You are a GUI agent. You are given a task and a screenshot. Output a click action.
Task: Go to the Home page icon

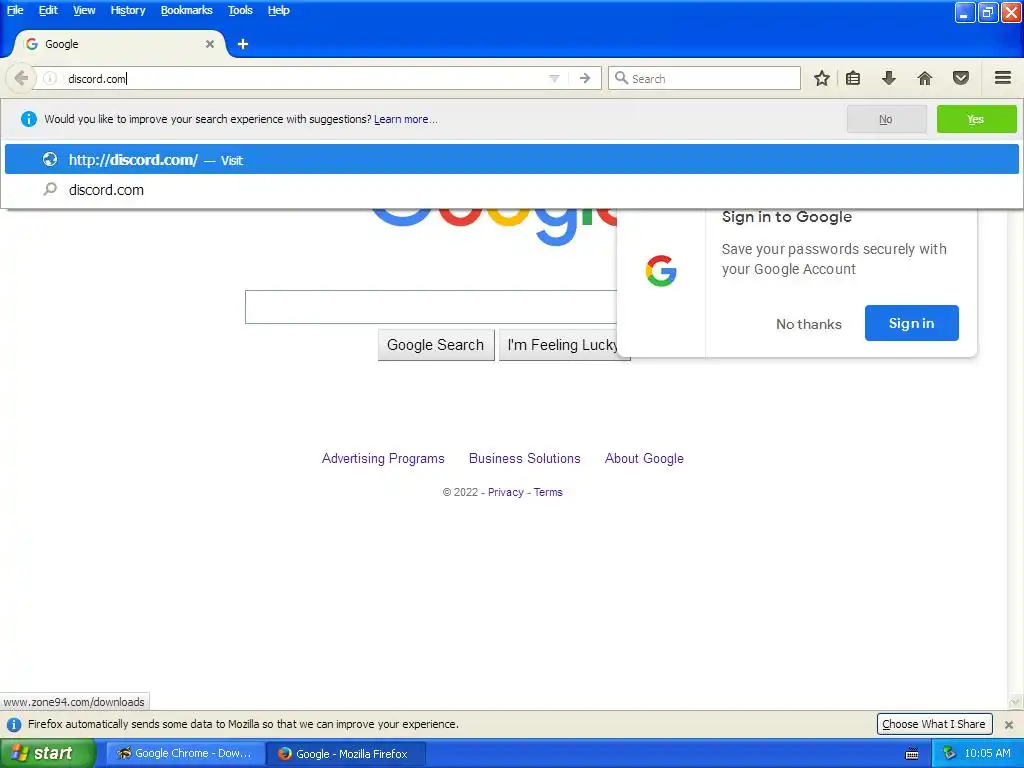[924, 78]
